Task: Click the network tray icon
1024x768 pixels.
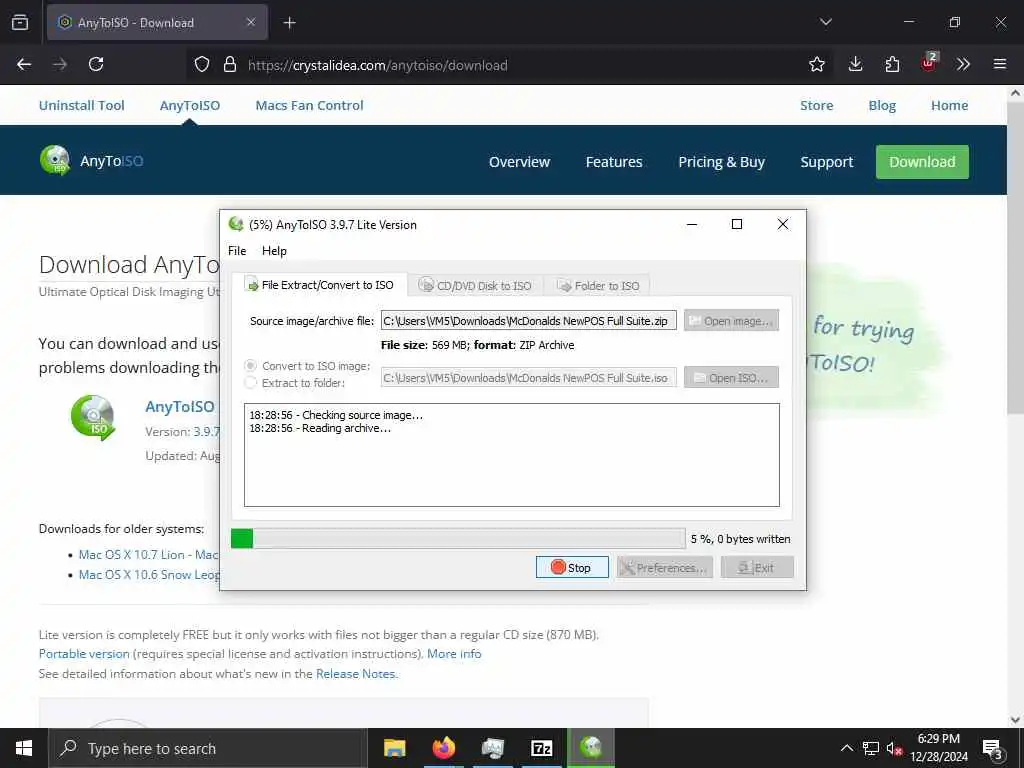Action: pos(871,748)
